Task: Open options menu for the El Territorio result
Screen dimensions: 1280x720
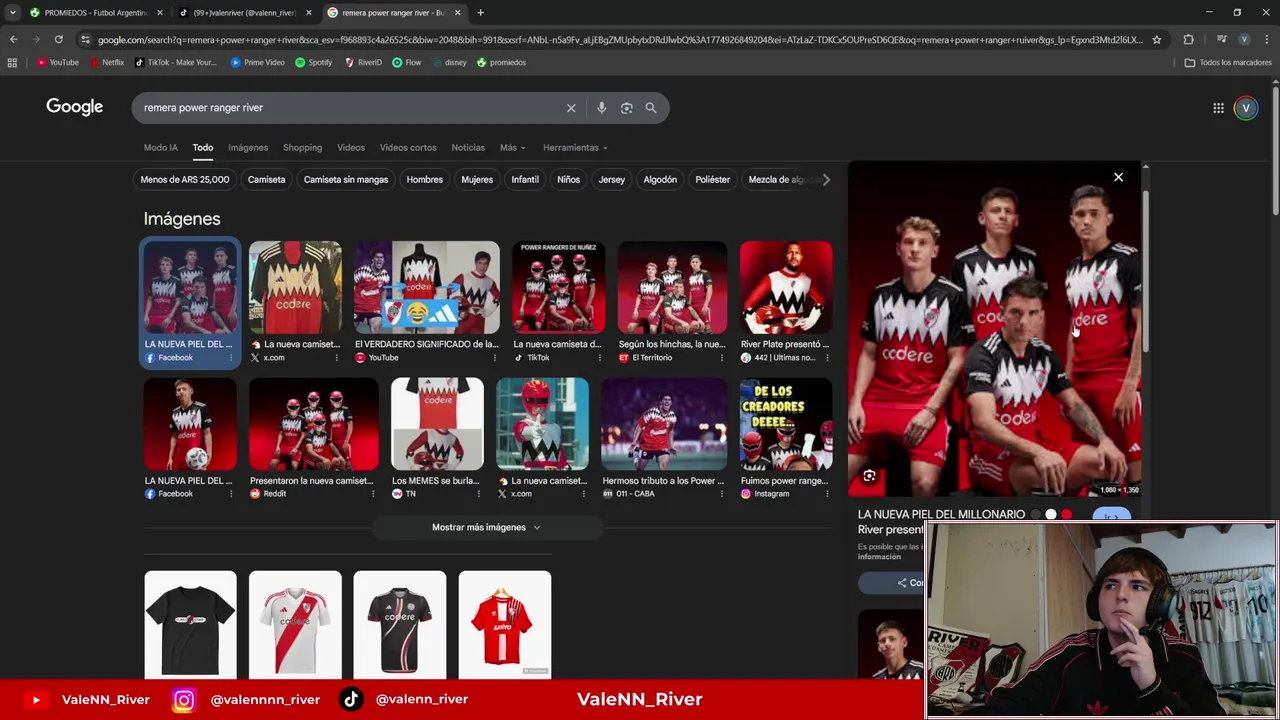Action: click(x=722, y=358)
